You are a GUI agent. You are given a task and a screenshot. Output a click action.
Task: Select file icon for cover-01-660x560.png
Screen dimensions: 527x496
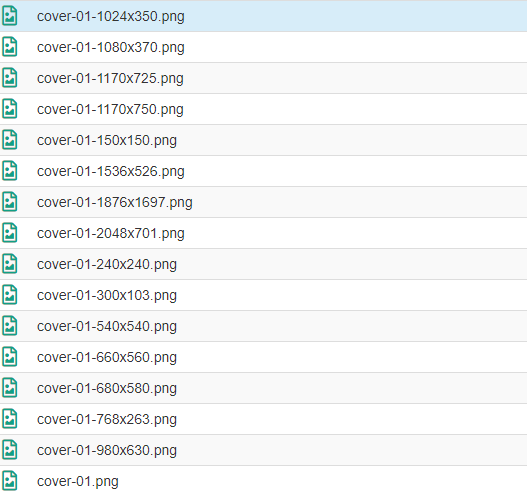[10, 357]
